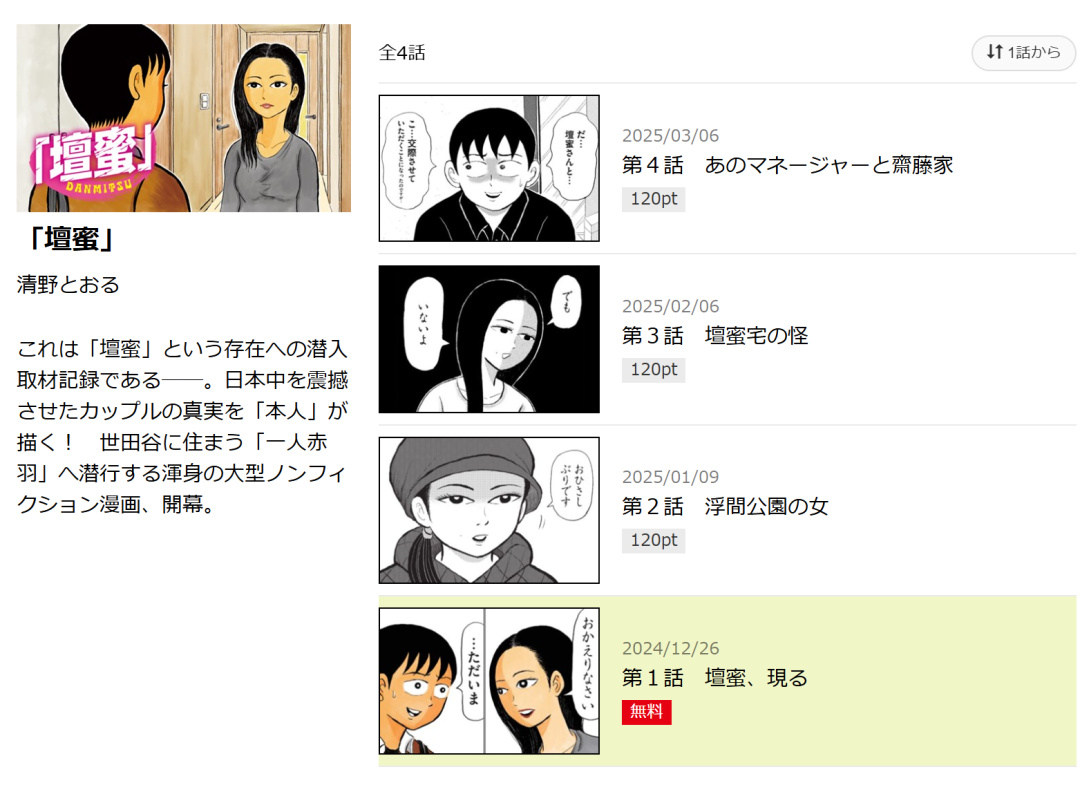Click the red 無料 badge
The width and height of the screenshot is (1080, 794).
(x=646, y=712)
